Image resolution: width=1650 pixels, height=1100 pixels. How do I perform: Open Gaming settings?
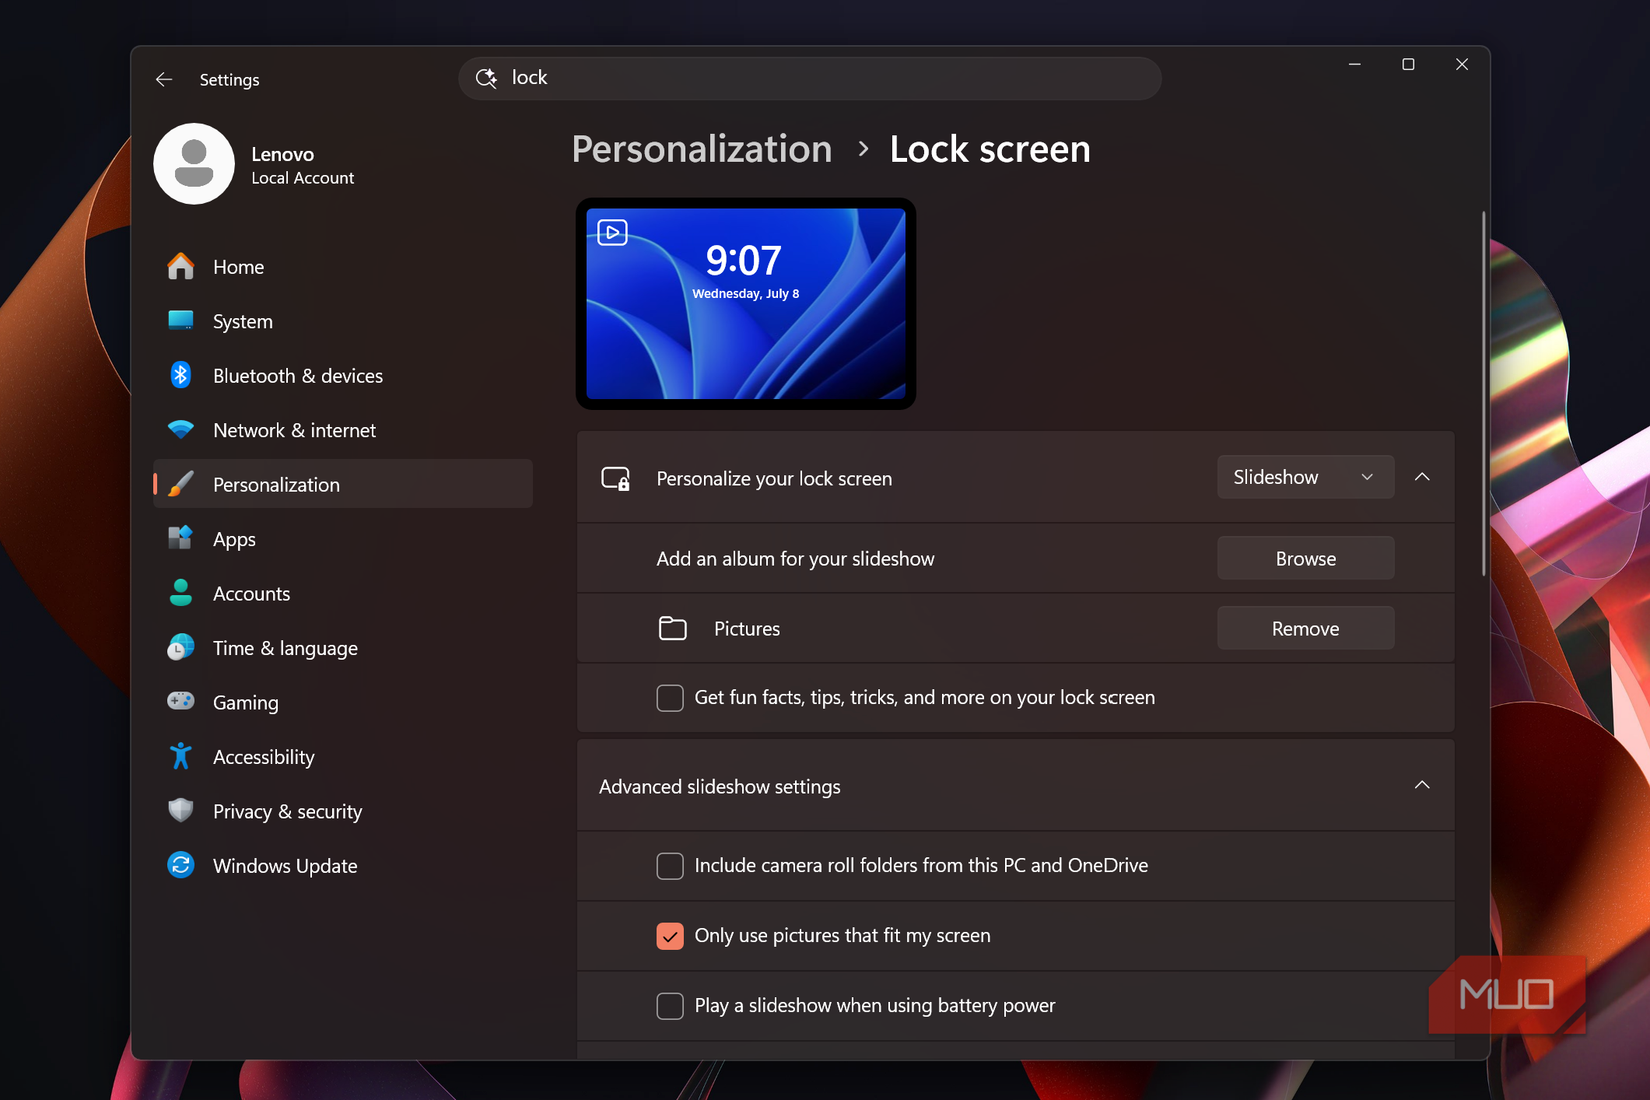343,702
